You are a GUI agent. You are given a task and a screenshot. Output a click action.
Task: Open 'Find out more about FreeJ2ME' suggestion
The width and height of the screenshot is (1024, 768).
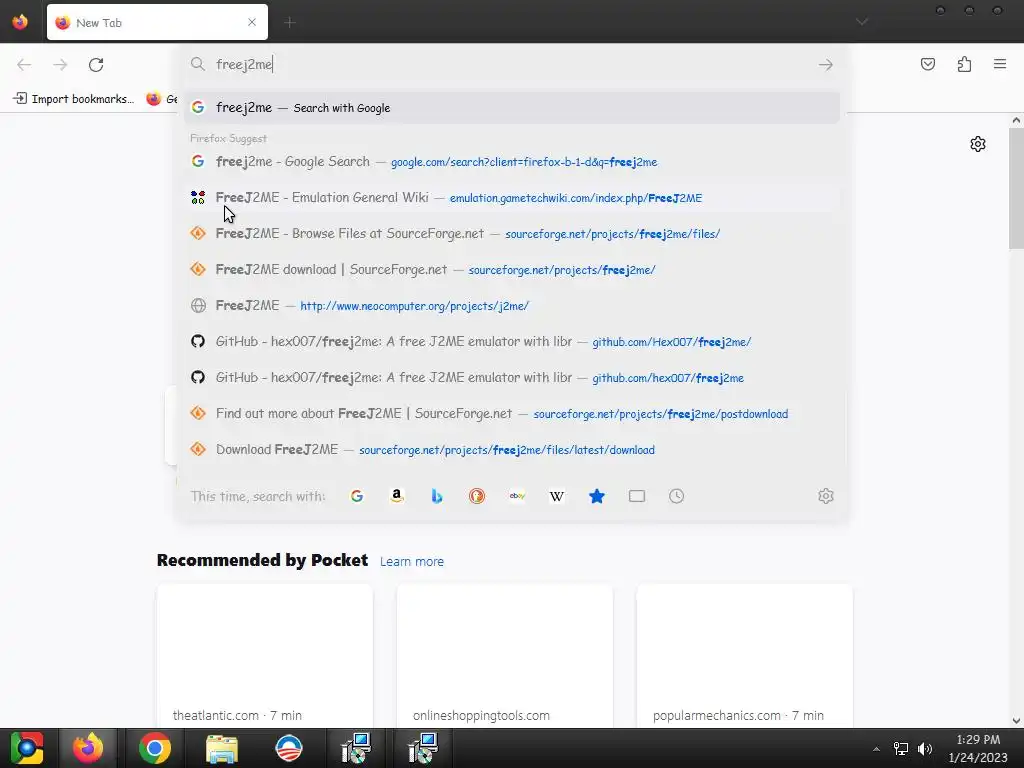(511, 413)
